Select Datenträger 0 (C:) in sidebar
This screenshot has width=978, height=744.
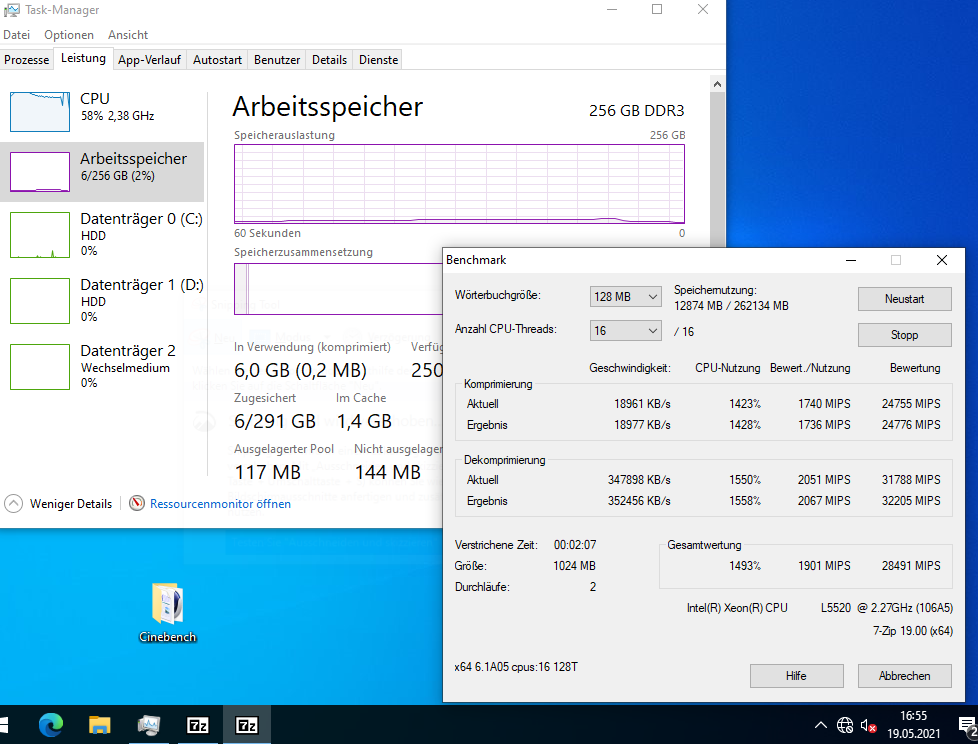(x=102, y=234)
